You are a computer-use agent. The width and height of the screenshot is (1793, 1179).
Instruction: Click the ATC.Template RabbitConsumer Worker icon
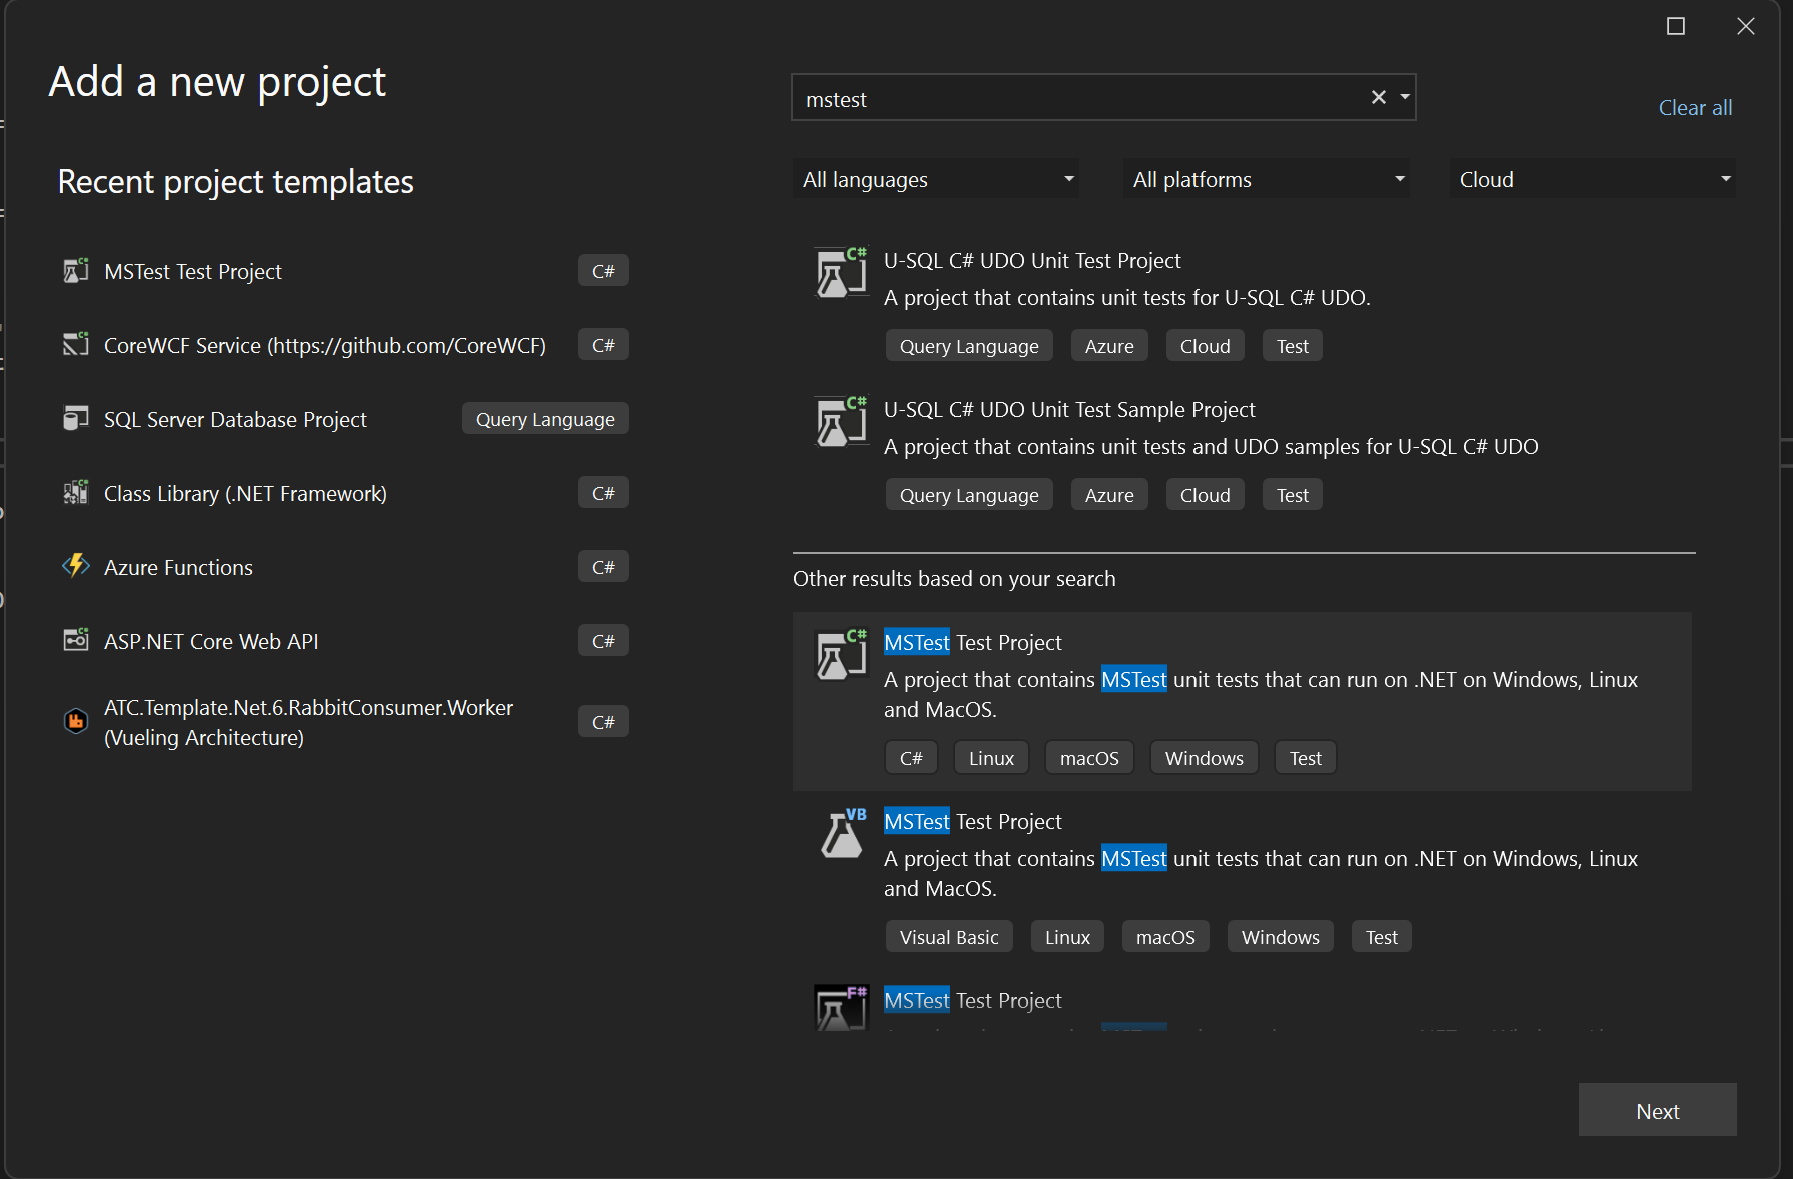click(x=76, y=722)
